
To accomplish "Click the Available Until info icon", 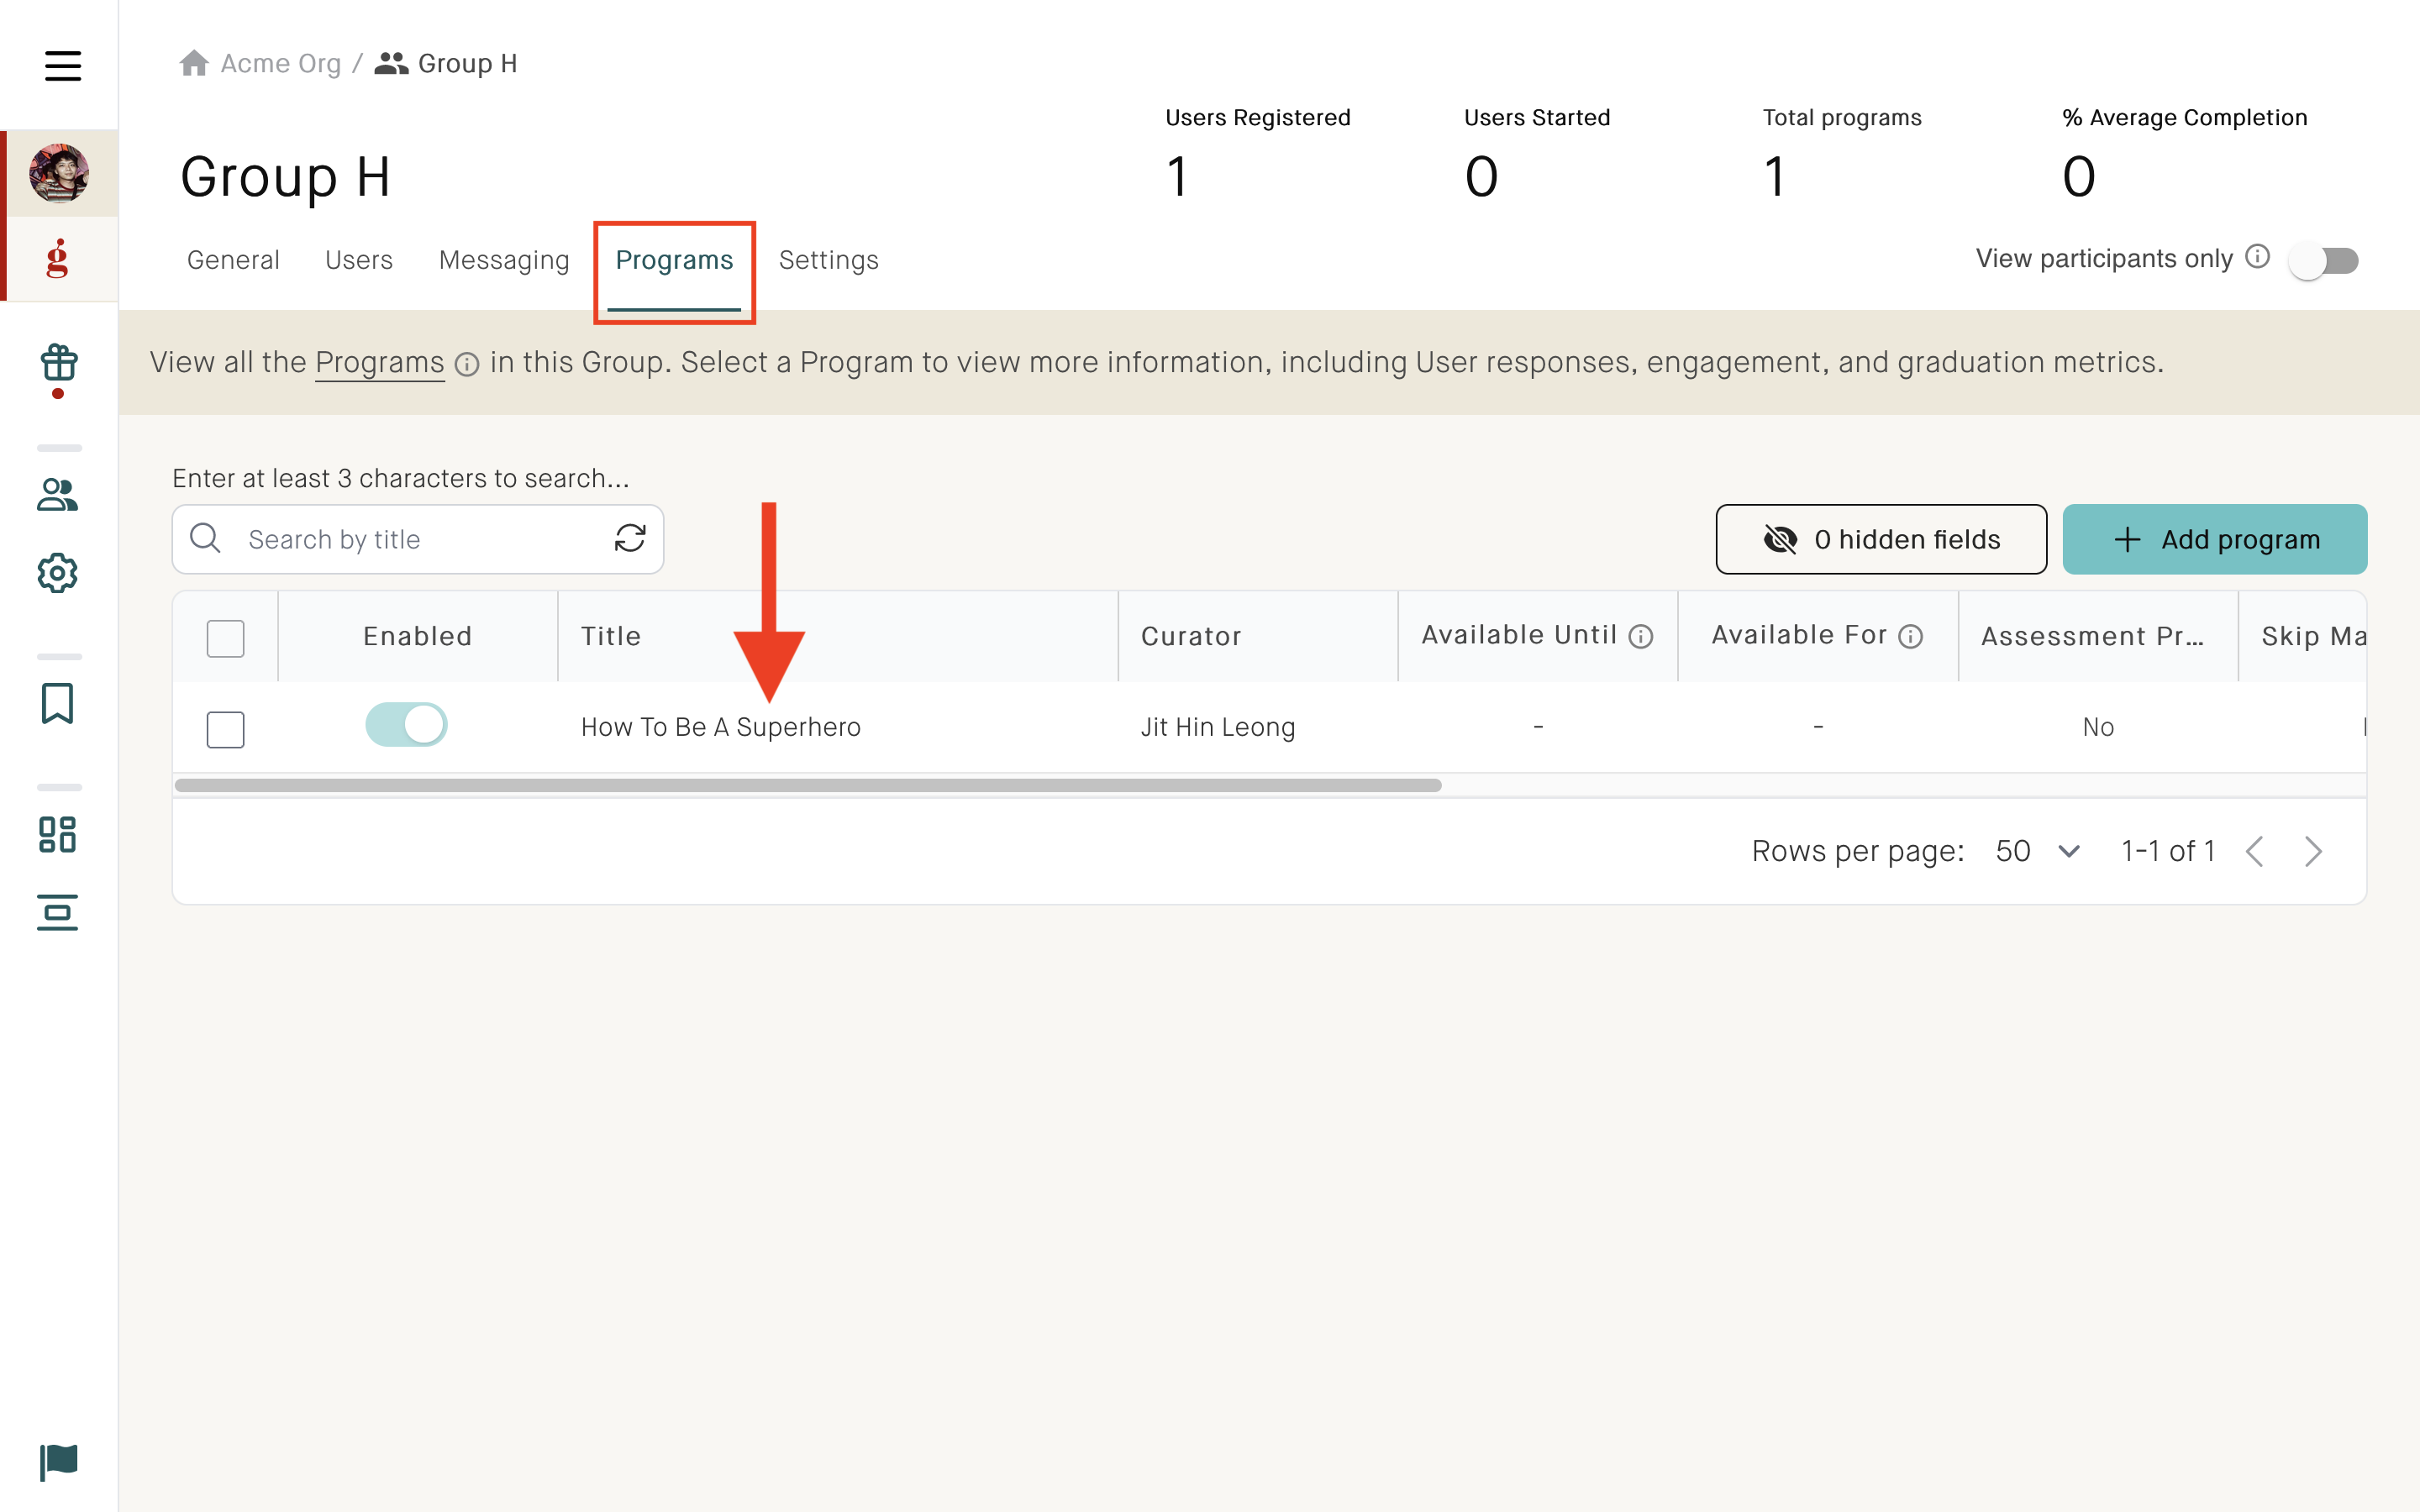I will pos(1643,635).
